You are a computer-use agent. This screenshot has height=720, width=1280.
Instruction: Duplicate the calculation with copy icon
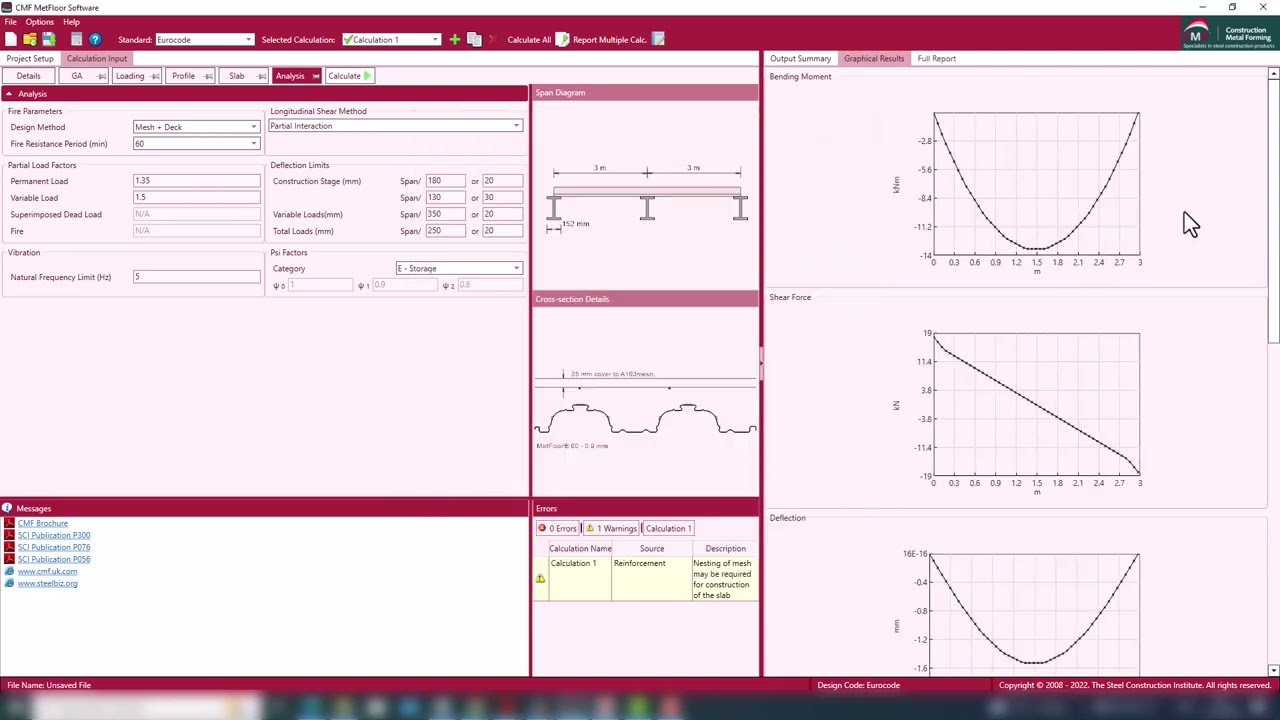474,39
